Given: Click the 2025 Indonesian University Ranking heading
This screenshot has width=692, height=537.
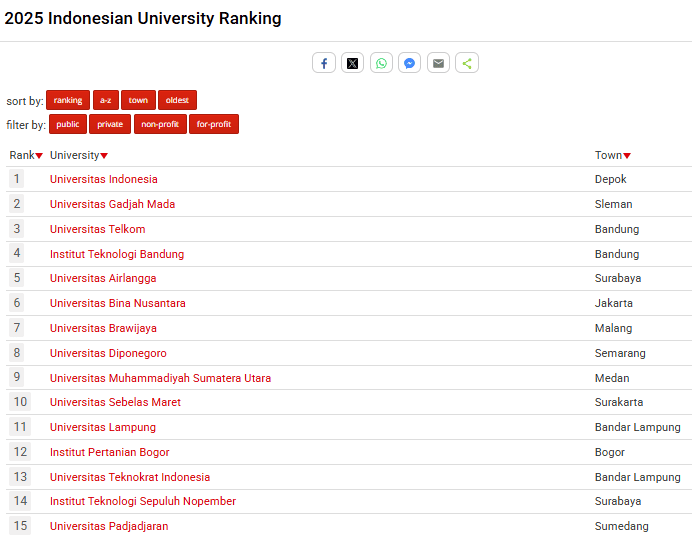Looking at the screenshot, I should coord(143,19).
